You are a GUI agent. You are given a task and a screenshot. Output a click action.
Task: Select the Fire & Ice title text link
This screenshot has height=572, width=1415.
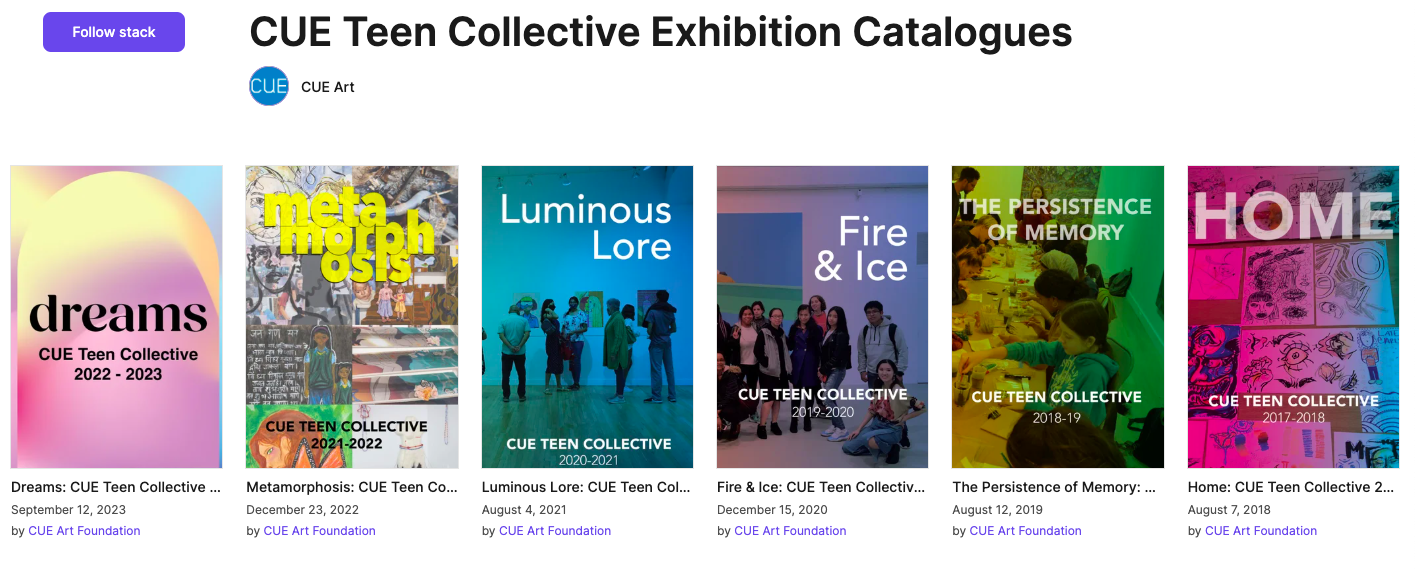click(x=822, y=487)
